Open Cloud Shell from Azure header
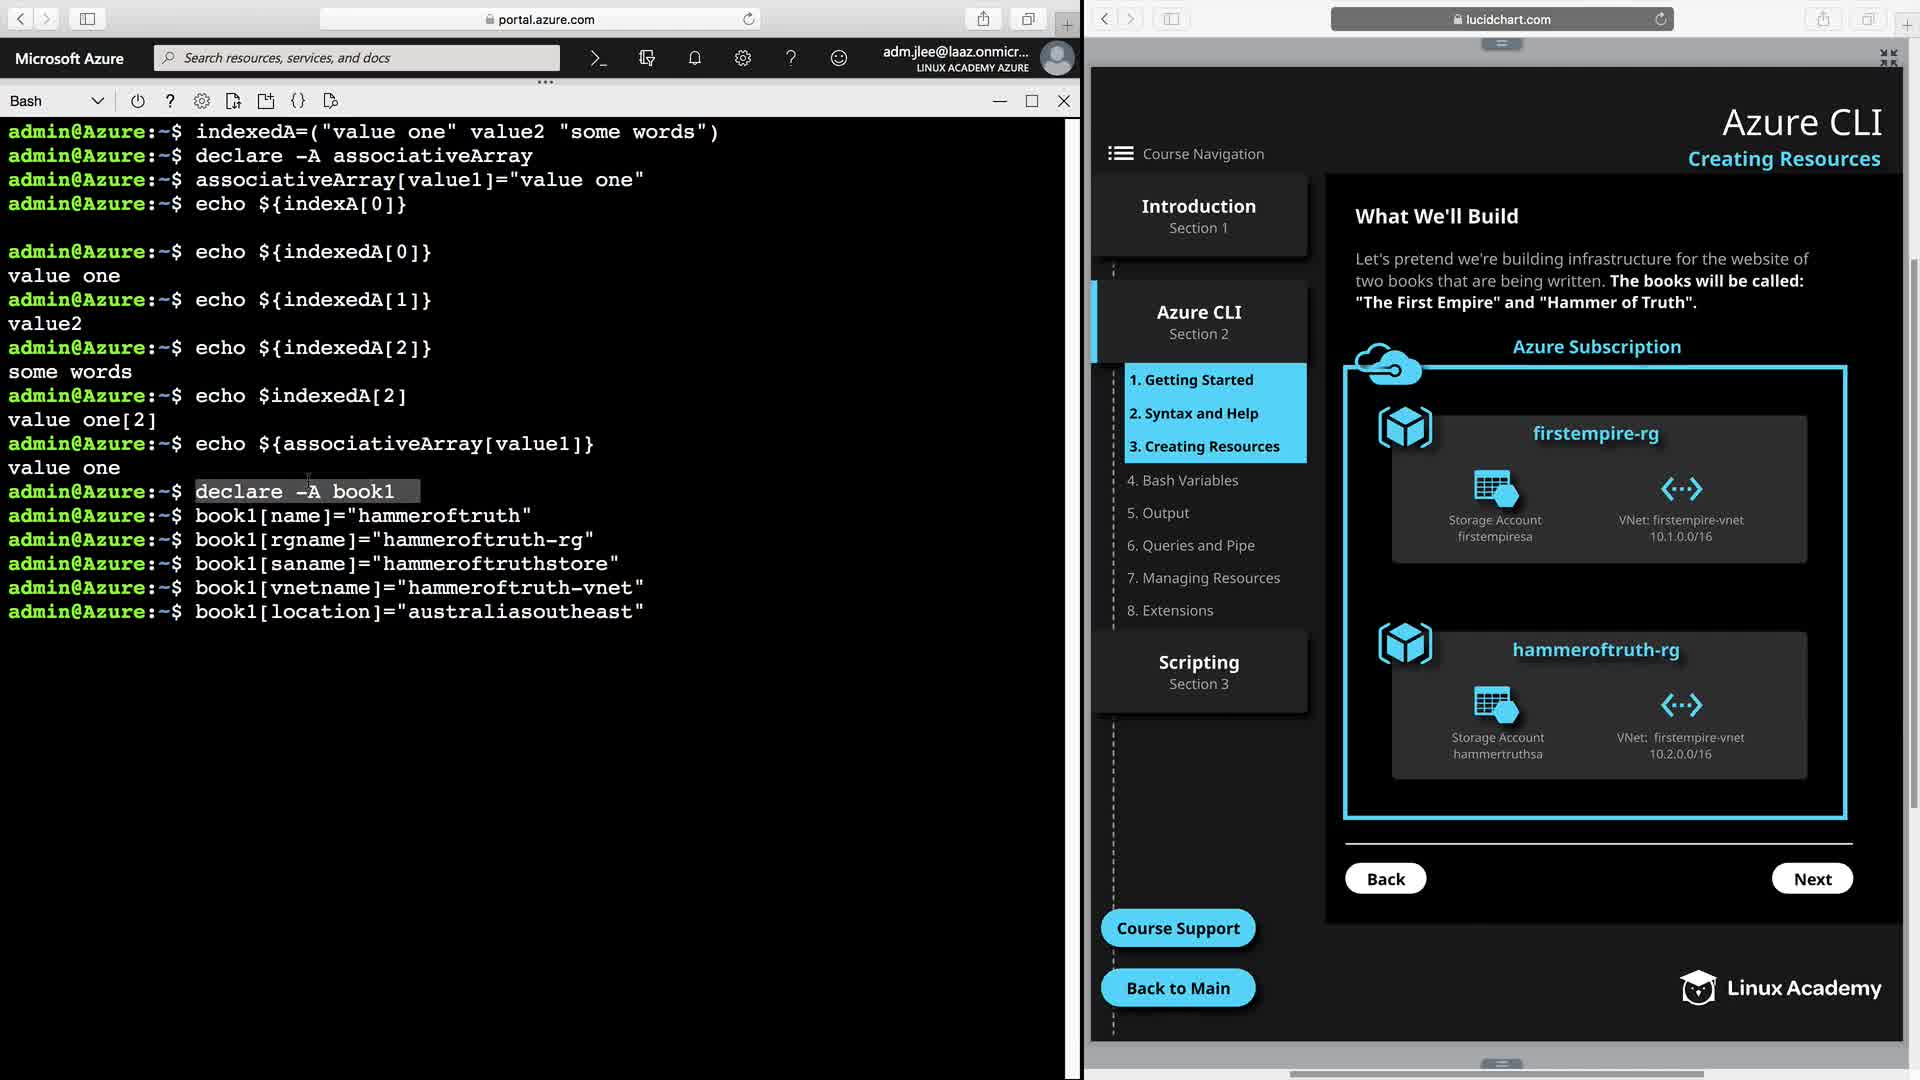 pyautogui.click(x=598, y=58)
